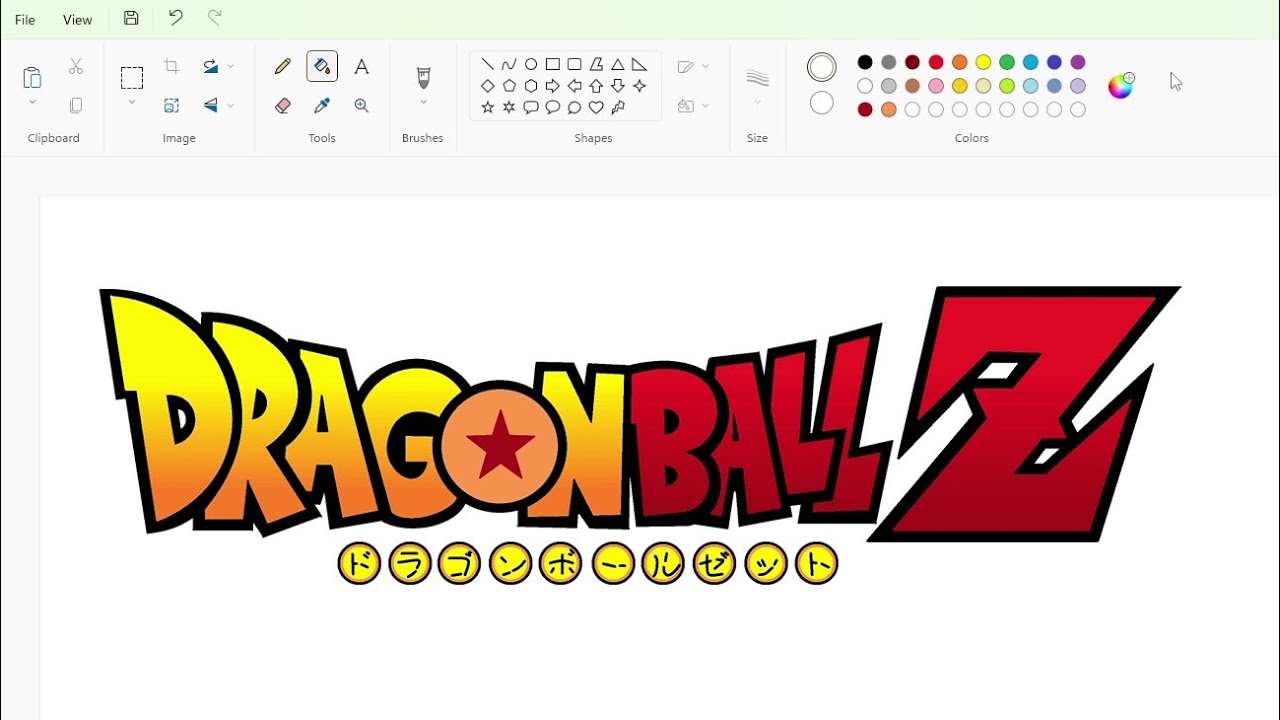Select the Brushes tool
This screenshot has width=1280, height=720.
click(x=423, y=76)
